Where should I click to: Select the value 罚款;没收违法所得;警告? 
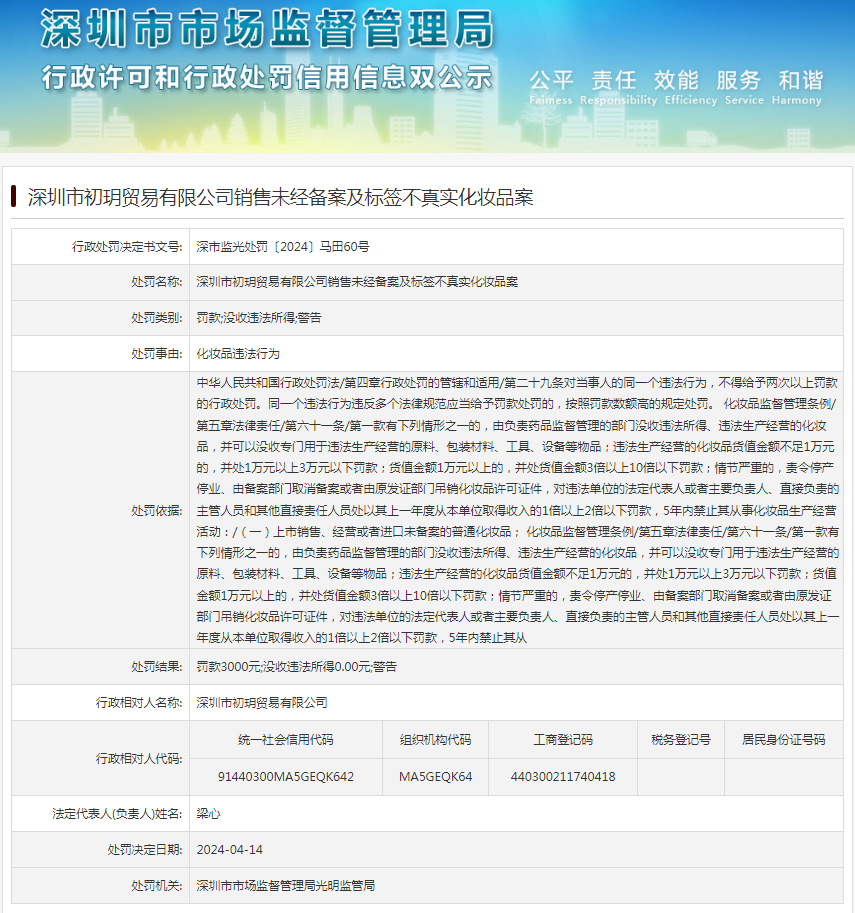(259, 318)
